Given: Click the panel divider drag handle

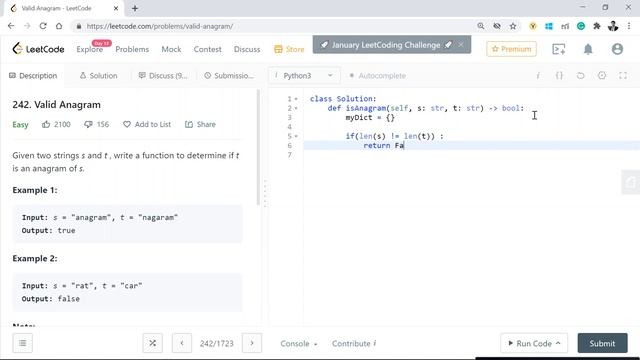Looking at the screenshot, I should click(x=265, y=193).
